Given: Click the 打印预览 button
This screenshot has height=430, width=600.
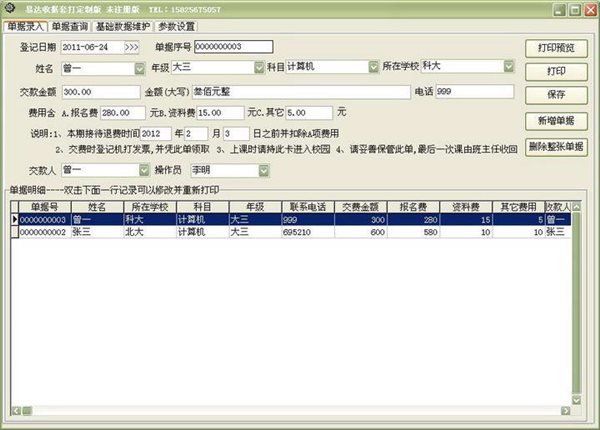Looking at the screenshot, I should coord(556,48).
